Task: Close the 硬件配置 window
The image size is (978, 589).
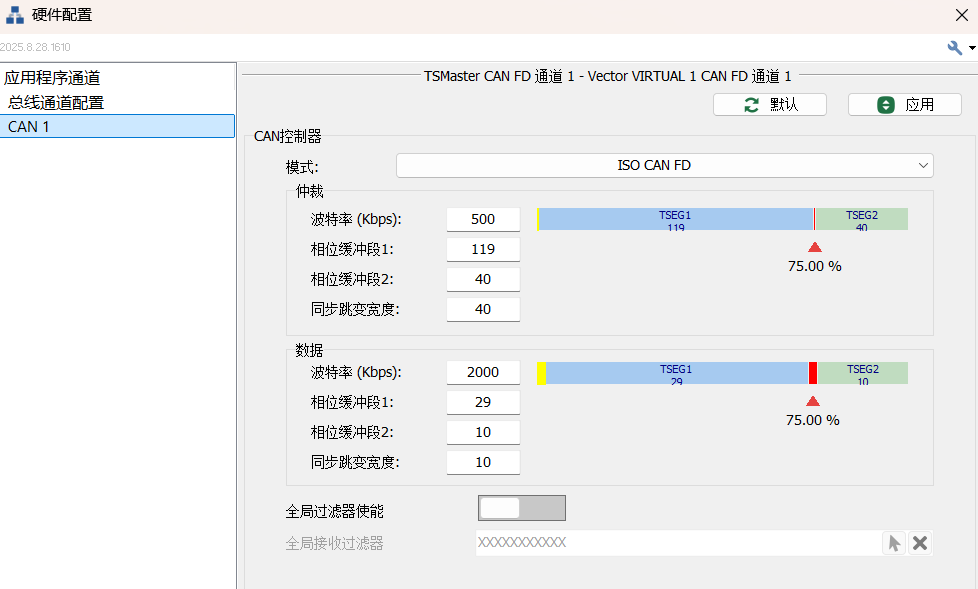Action: pyautogui.click(x=961, y=14)
